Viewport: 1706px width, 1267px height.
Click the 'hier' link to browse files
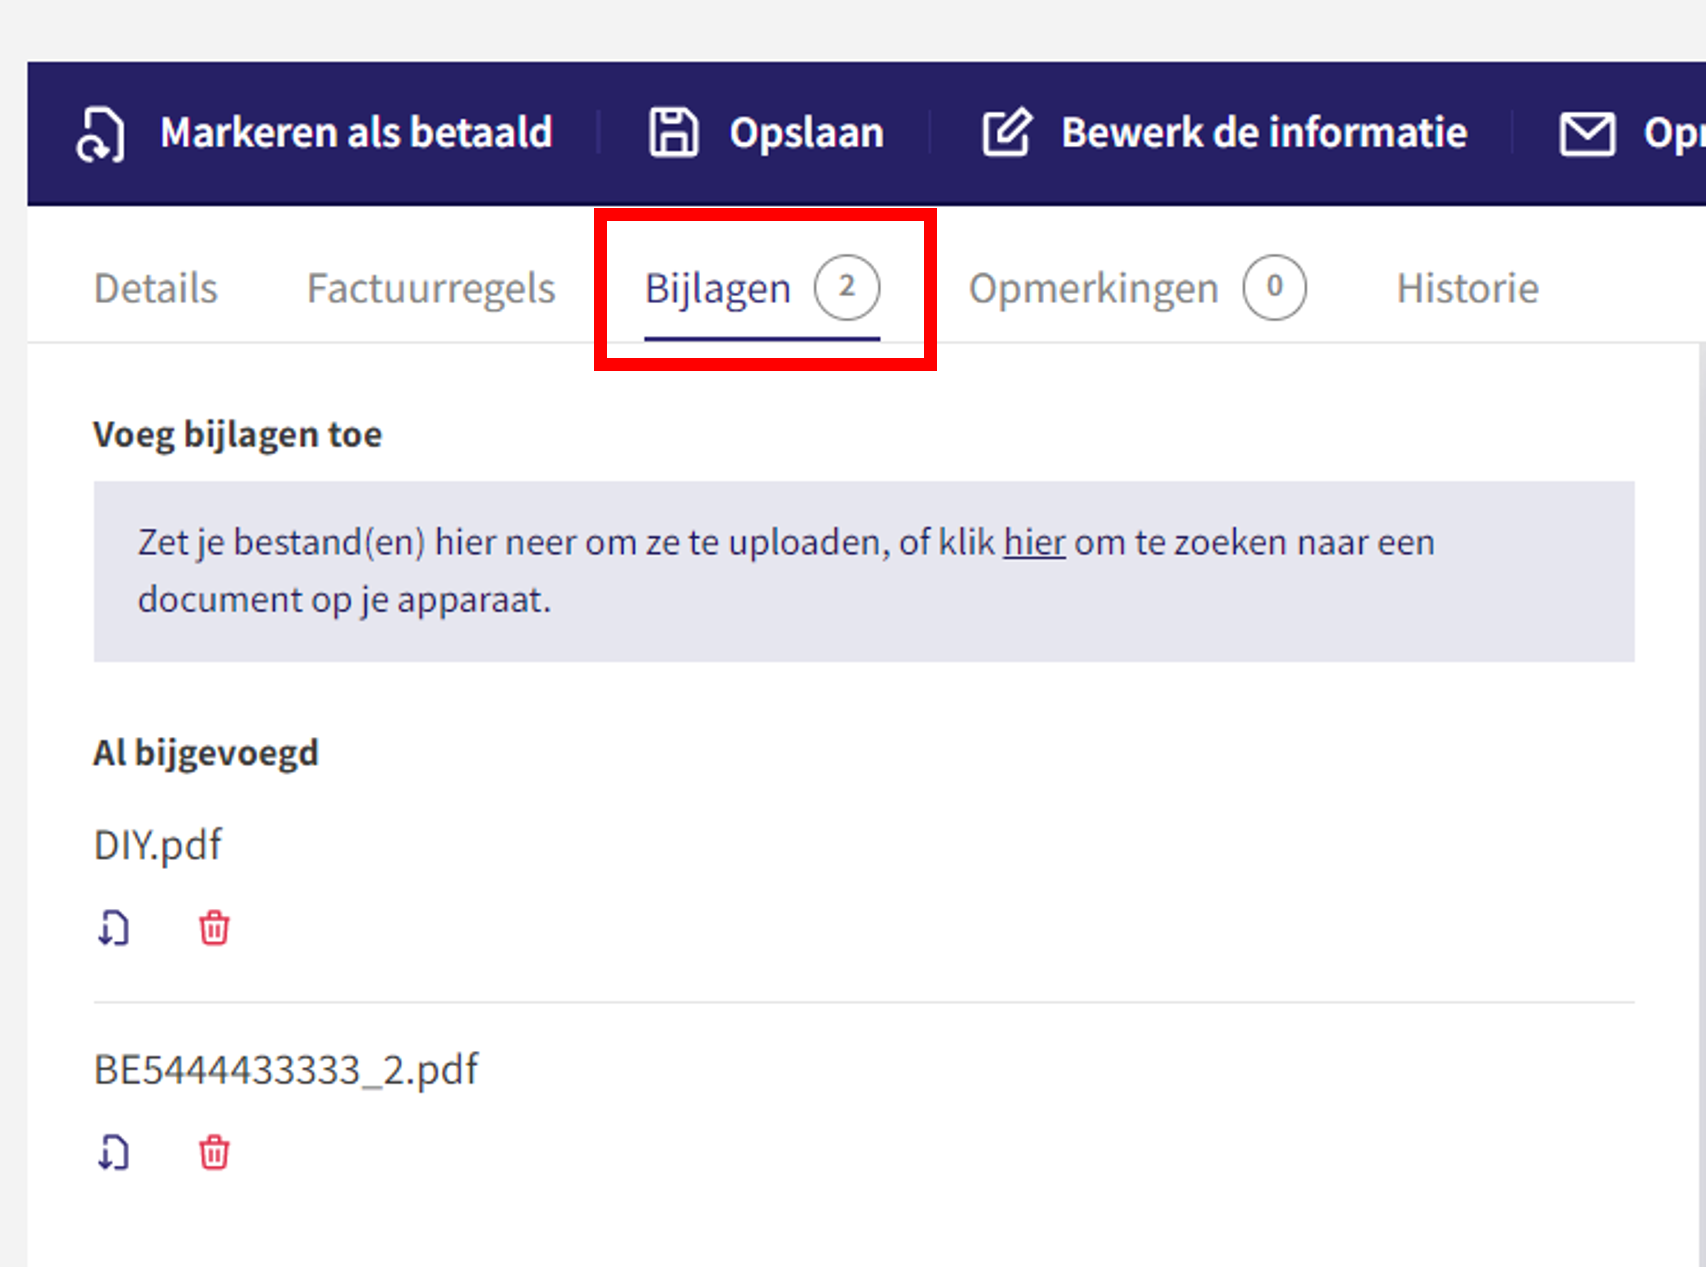coord(1034,542)
